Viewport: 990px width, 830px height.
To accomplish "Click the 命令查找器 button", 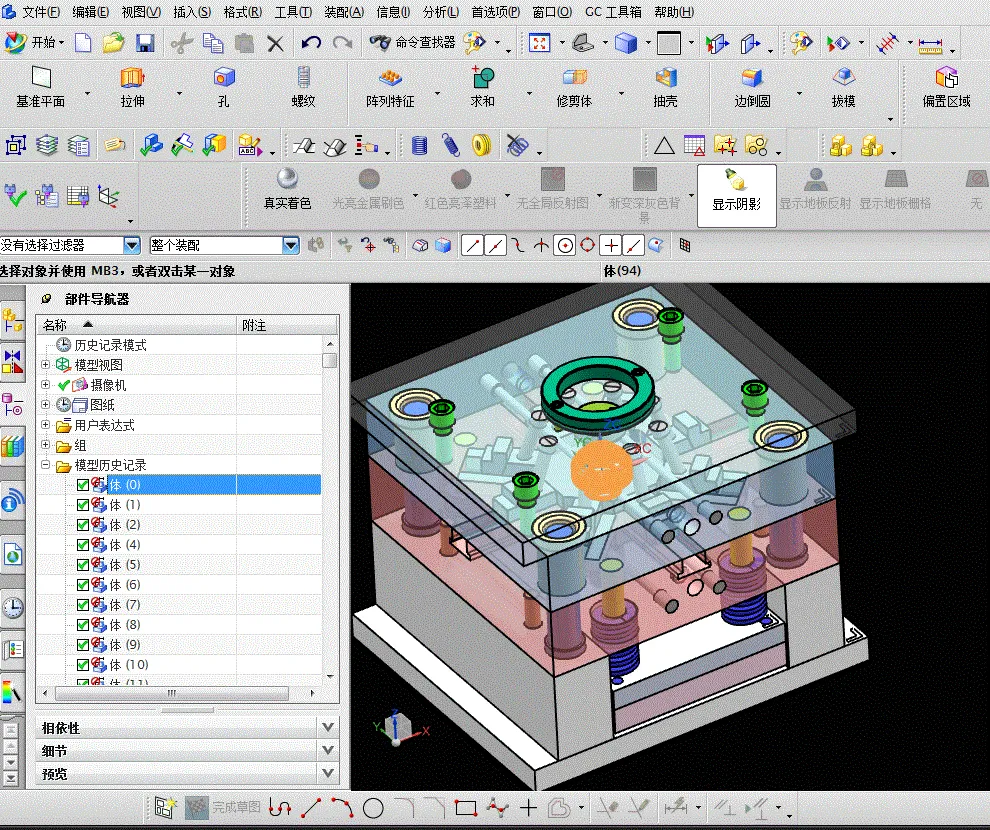I will [x=412, y=43].
